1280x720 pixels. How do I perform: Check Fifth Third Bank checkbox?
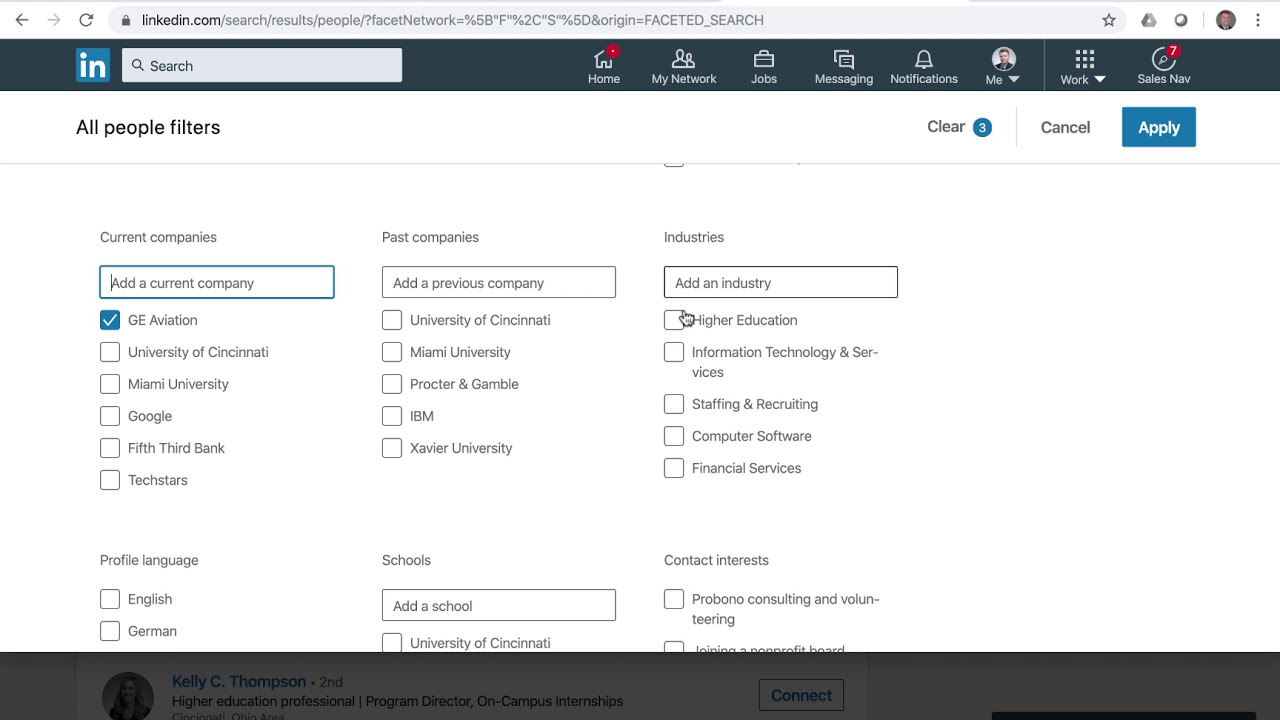(x=110, y=448)
